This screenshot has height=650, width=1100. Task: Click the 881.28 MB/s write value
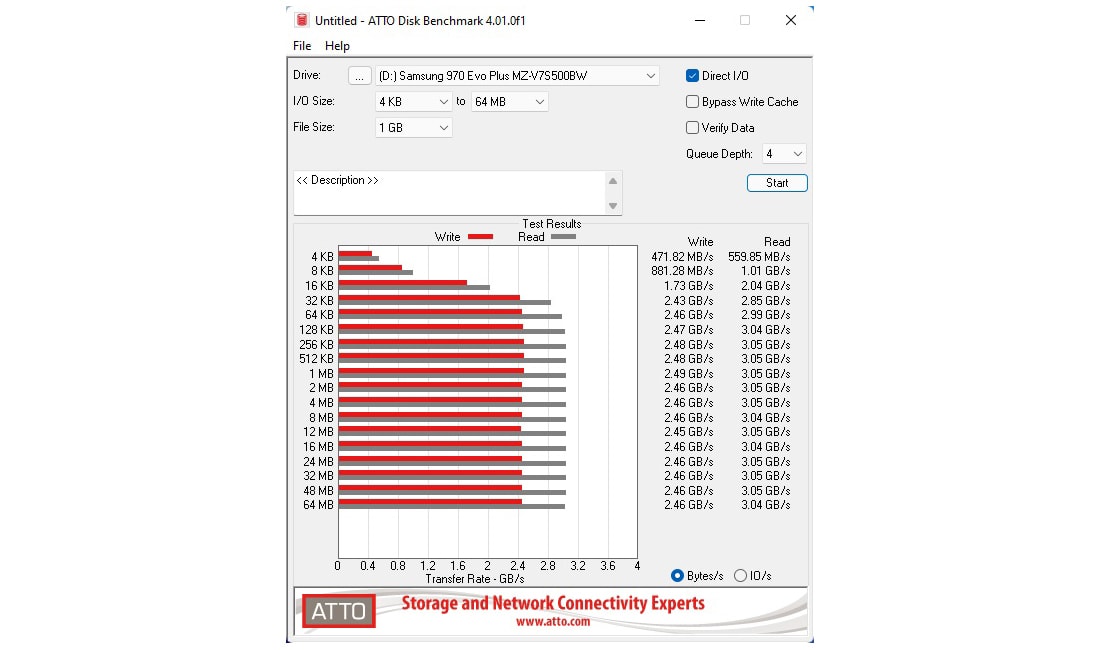pyautogui.click(x=682, y=271)
